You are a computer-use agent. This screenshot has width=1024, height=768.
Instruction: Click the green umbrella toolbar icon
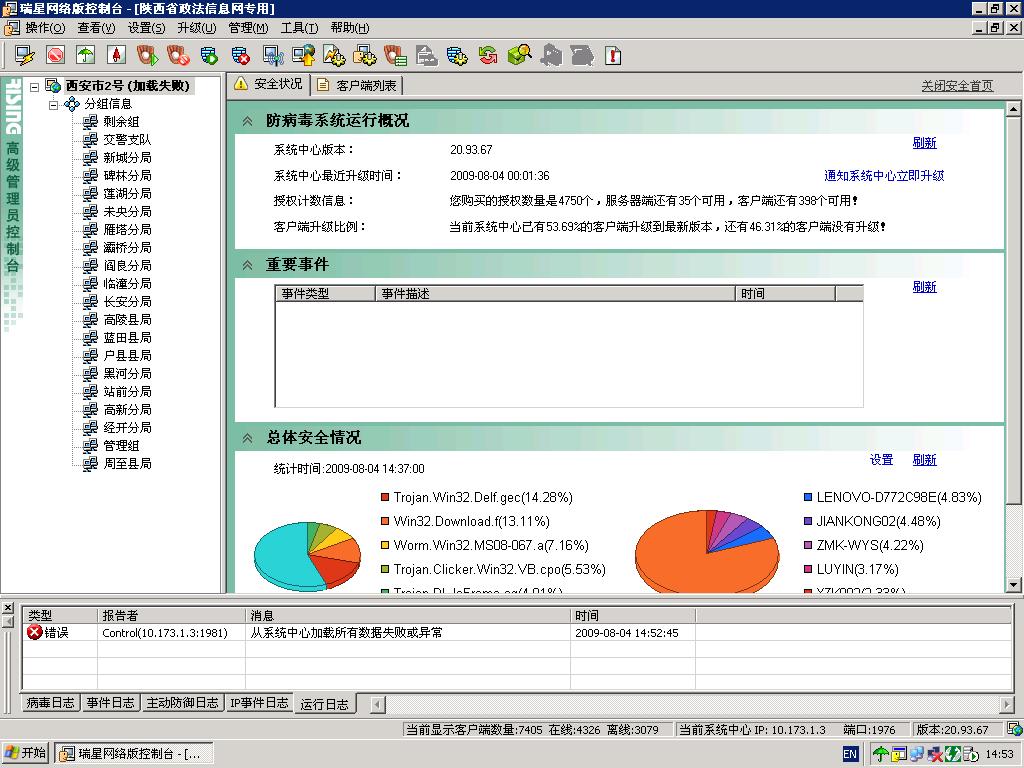[86, 56]
